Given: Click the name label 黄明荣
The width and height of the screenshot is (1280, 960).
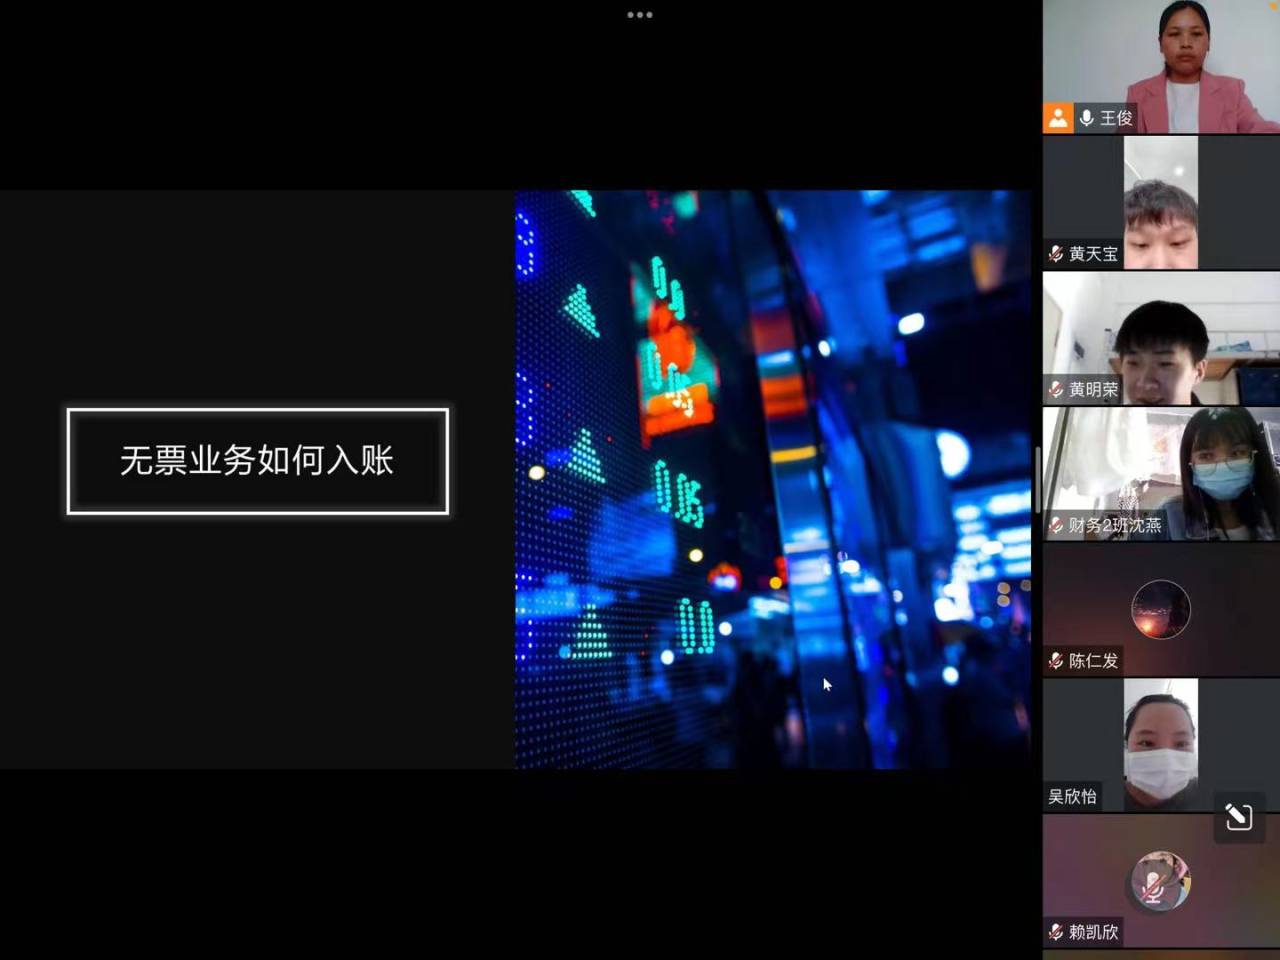Looking at the screenshot, I should click(1093, 389).
